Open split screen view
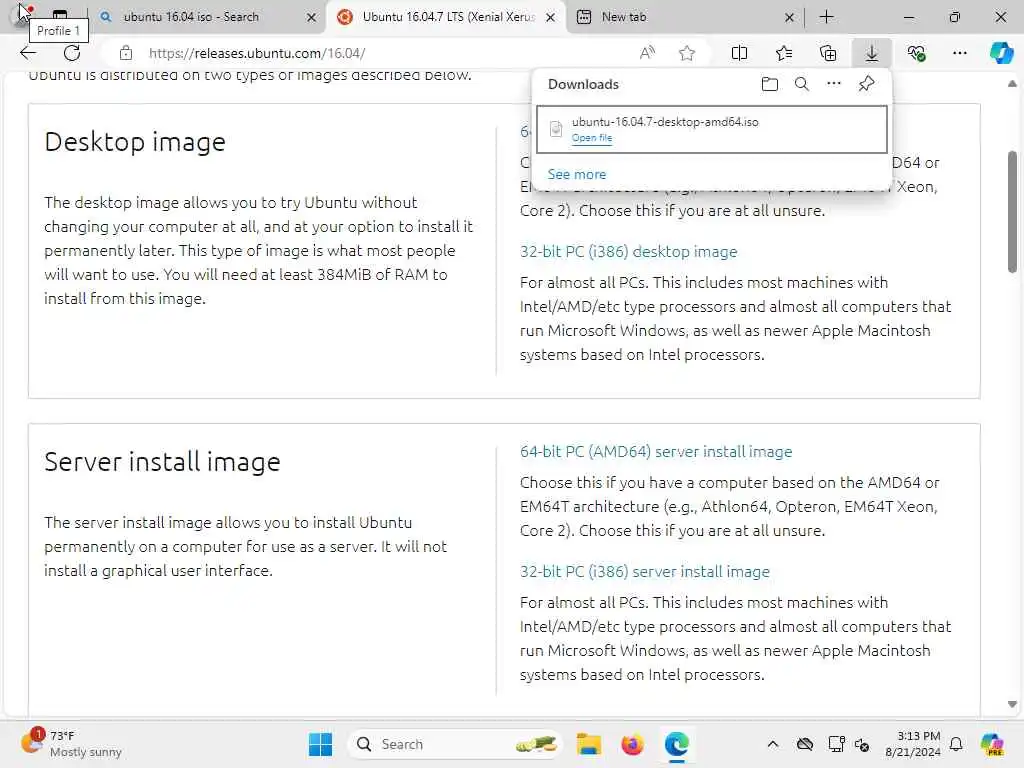 (x=739, y=53)
